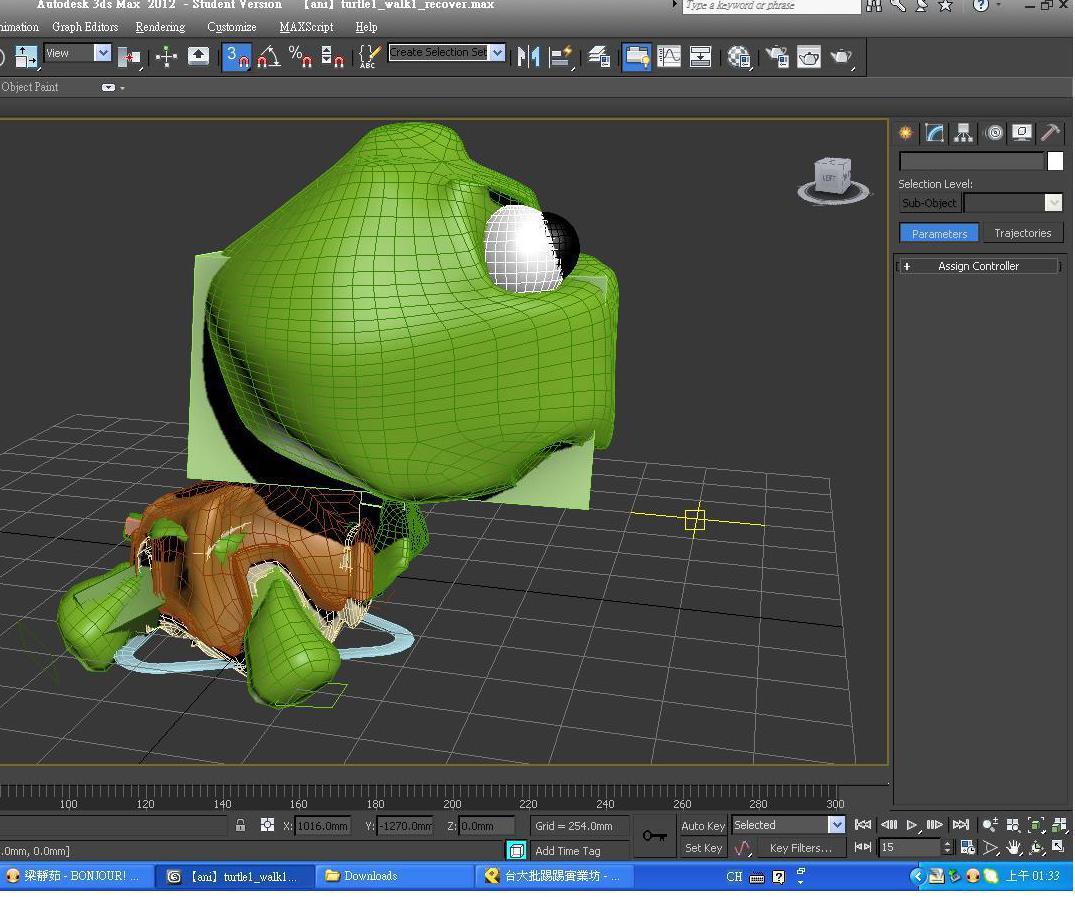Switch to the Modify command panel
Screen dimensions: 1075x897
tap(934, 132)
